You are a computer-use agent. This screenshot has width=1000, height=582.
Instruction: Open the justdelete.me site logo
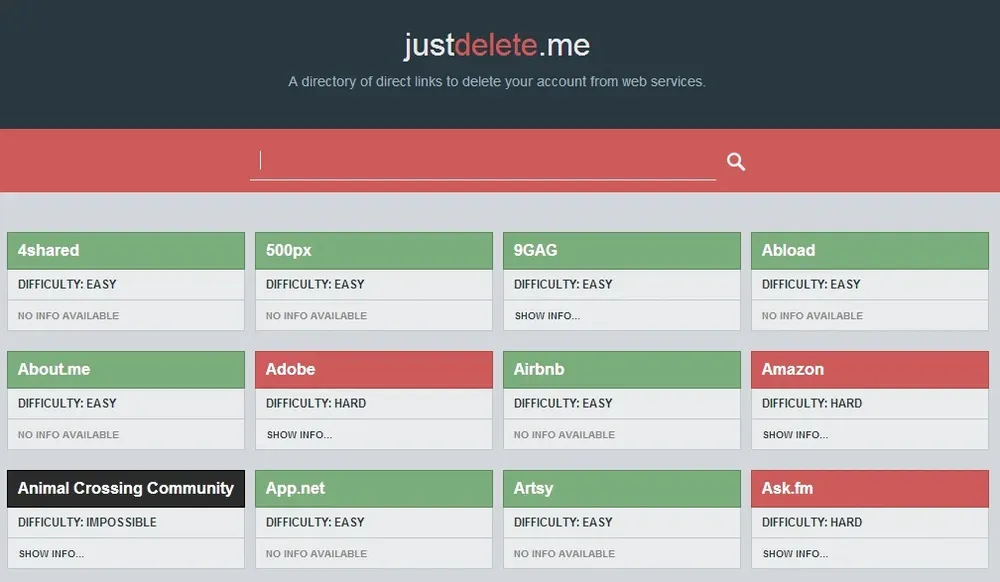click(x=497, y=45)
